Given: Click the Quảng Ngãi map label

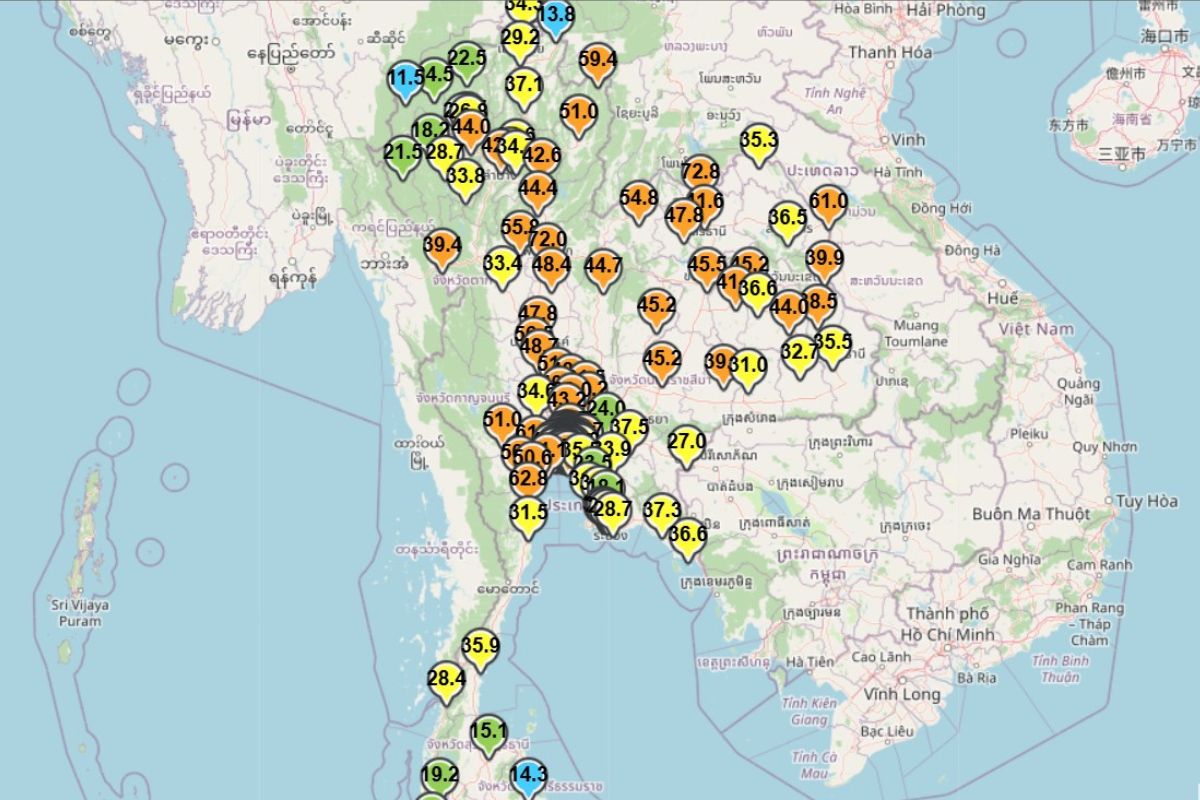Looking at the screenshot, I should (x=1078, y=391).
